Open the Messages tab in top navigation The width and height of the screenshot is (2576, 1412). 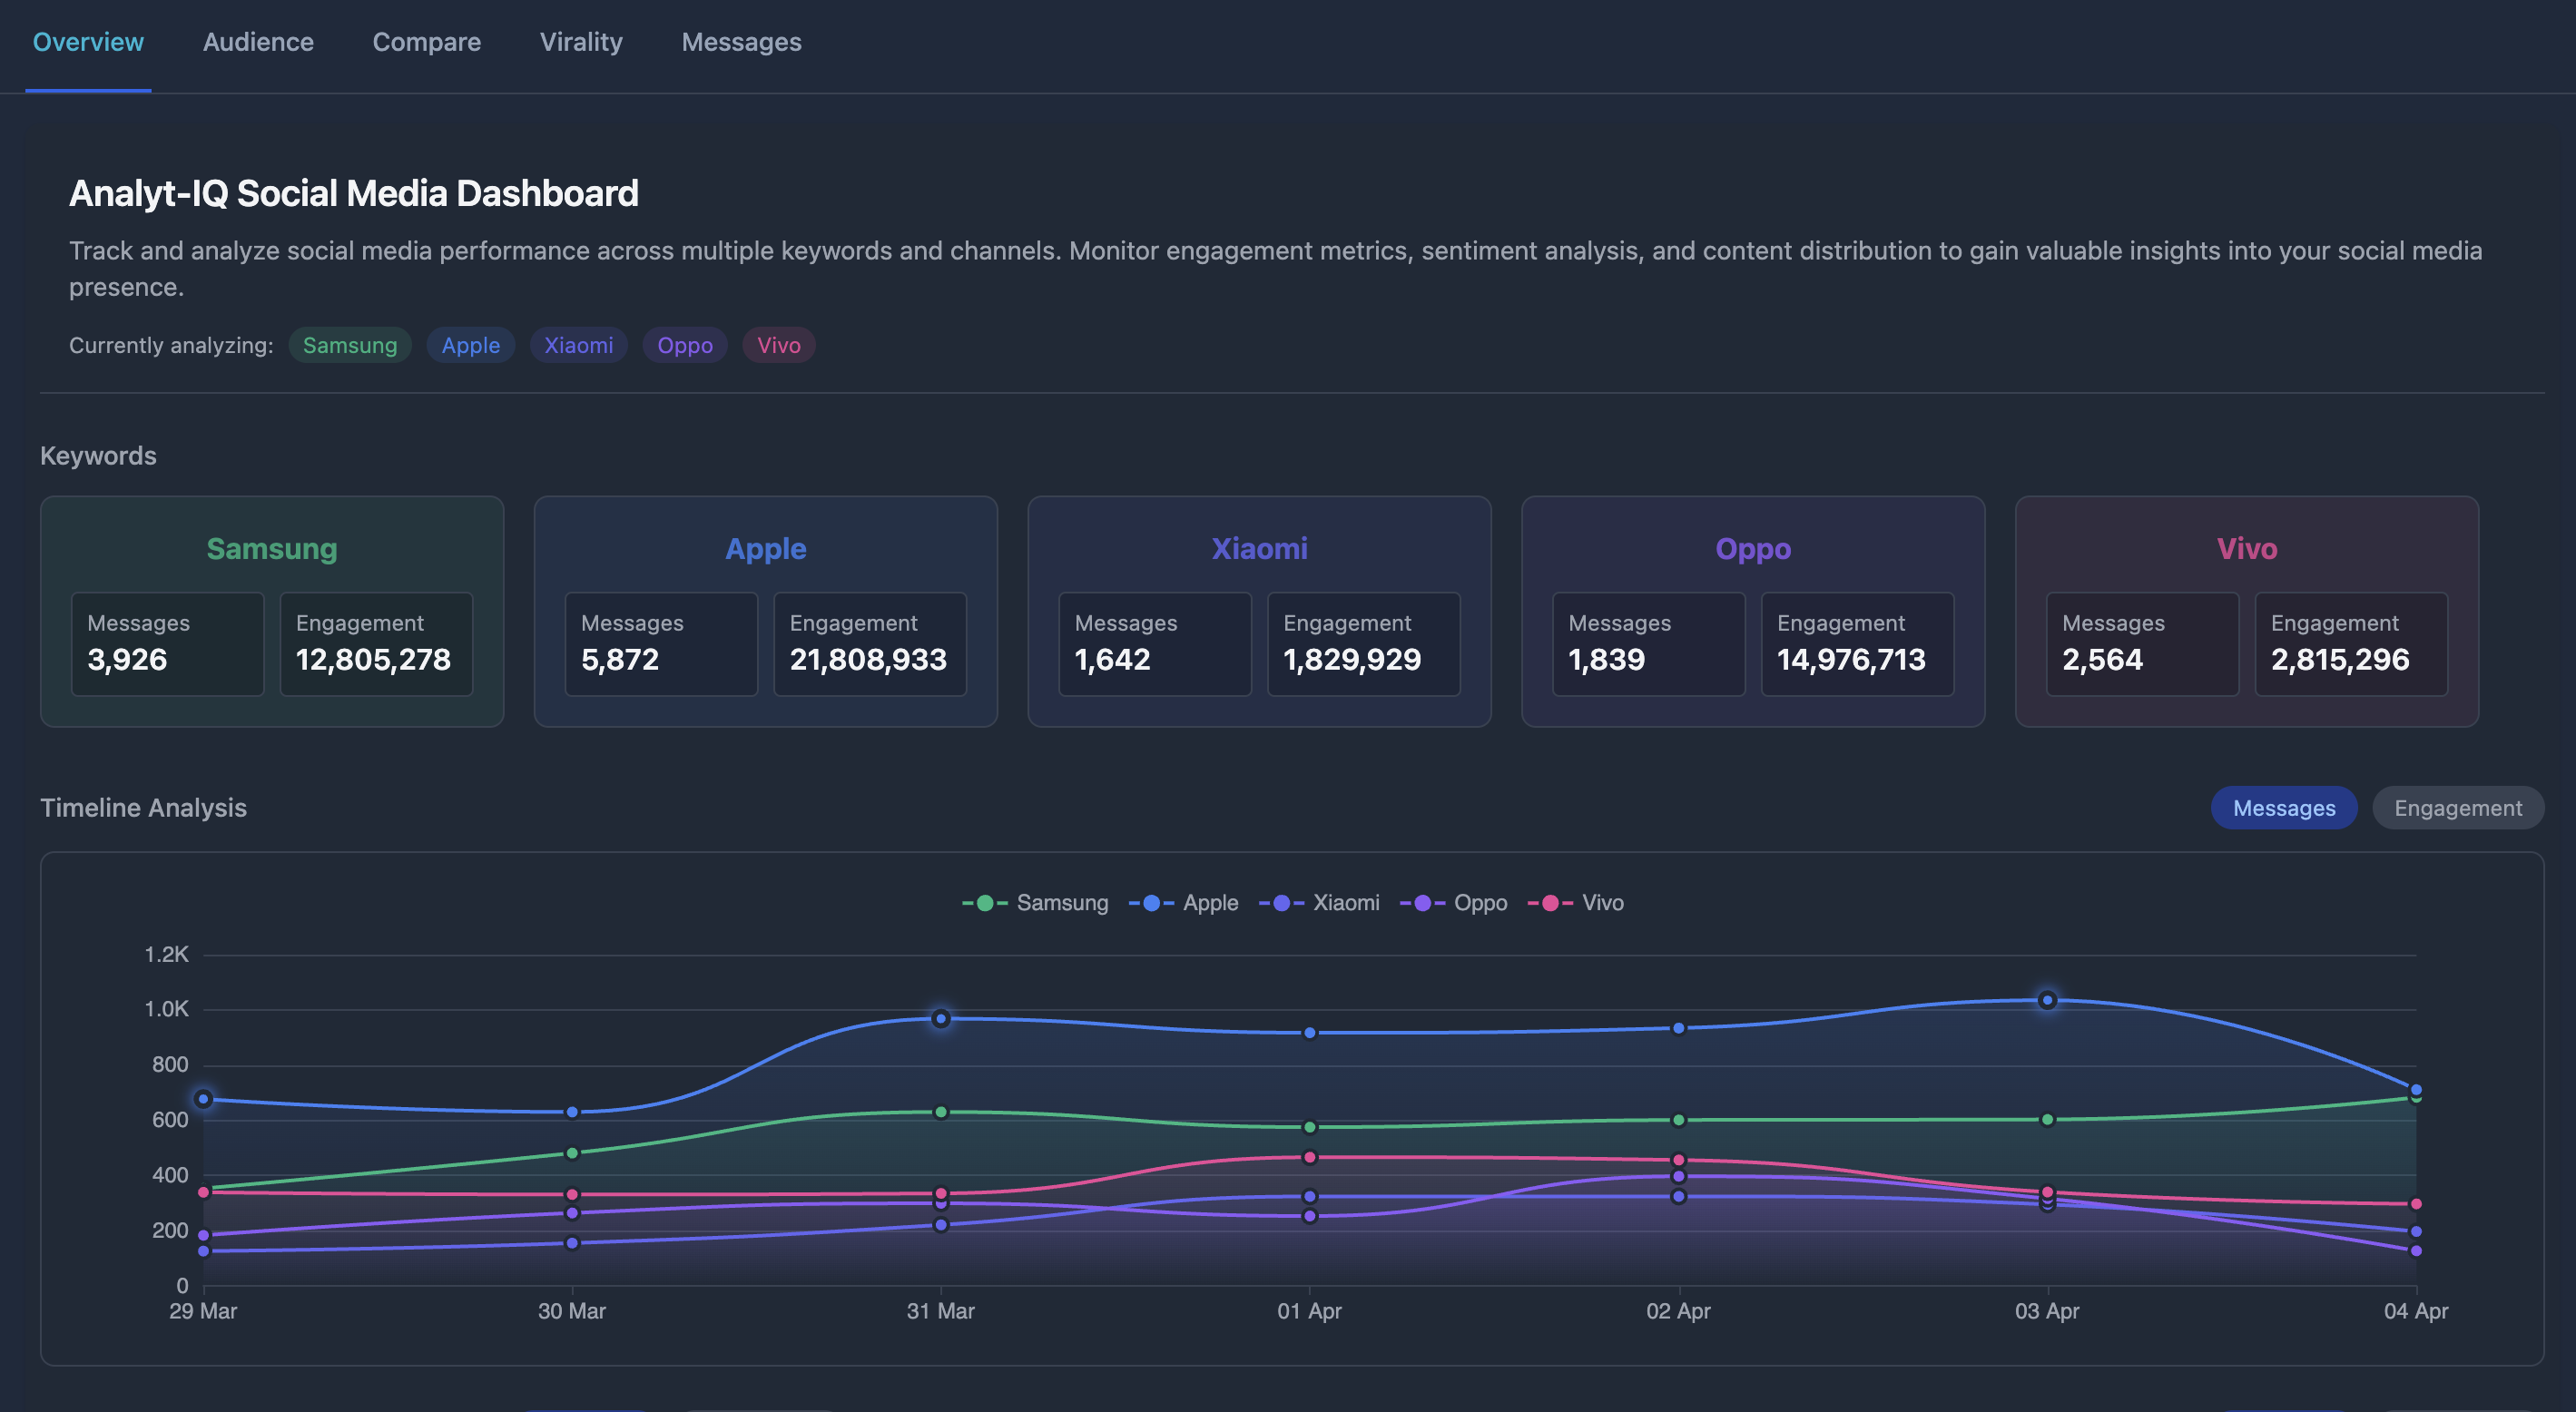pyautogui.click(x=741, y=42)
